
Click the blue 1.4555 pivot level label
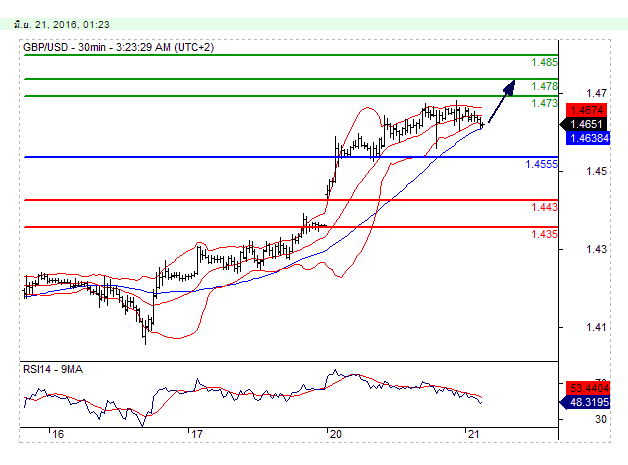(x=541, y=164)
